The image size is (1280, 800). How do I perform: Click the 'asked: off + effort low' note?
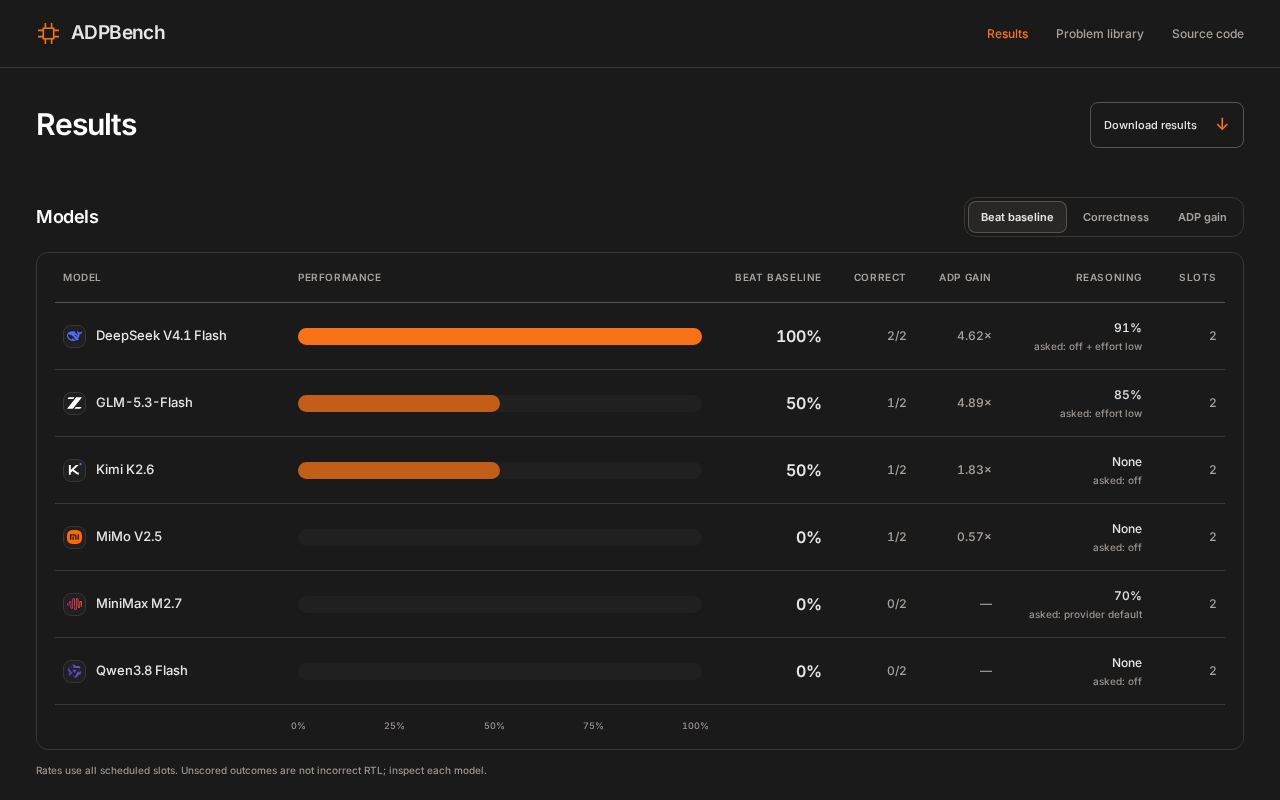(1088, 347)
